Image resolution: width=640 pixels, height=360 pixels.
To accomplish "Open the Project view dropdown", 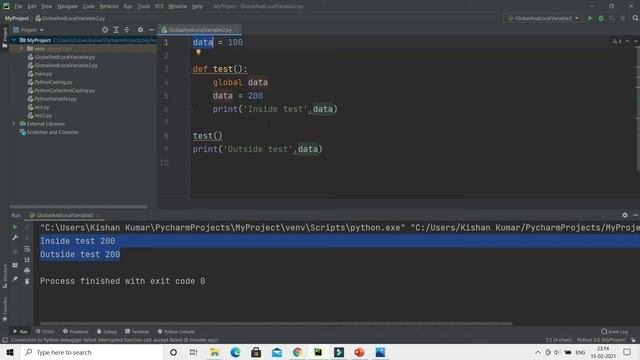I will coord(28,30).
